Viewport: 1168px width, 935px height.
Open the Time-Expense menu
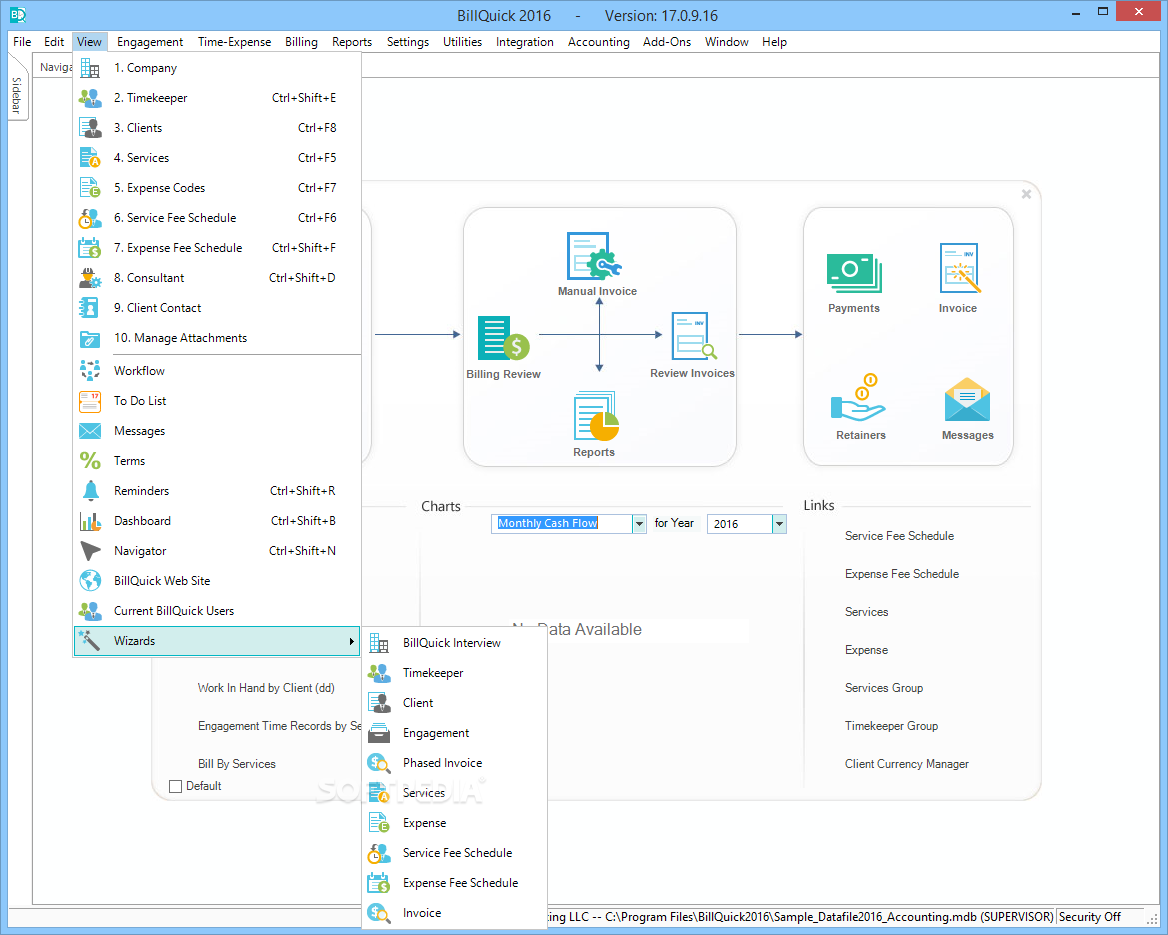(x=234, y=42)
